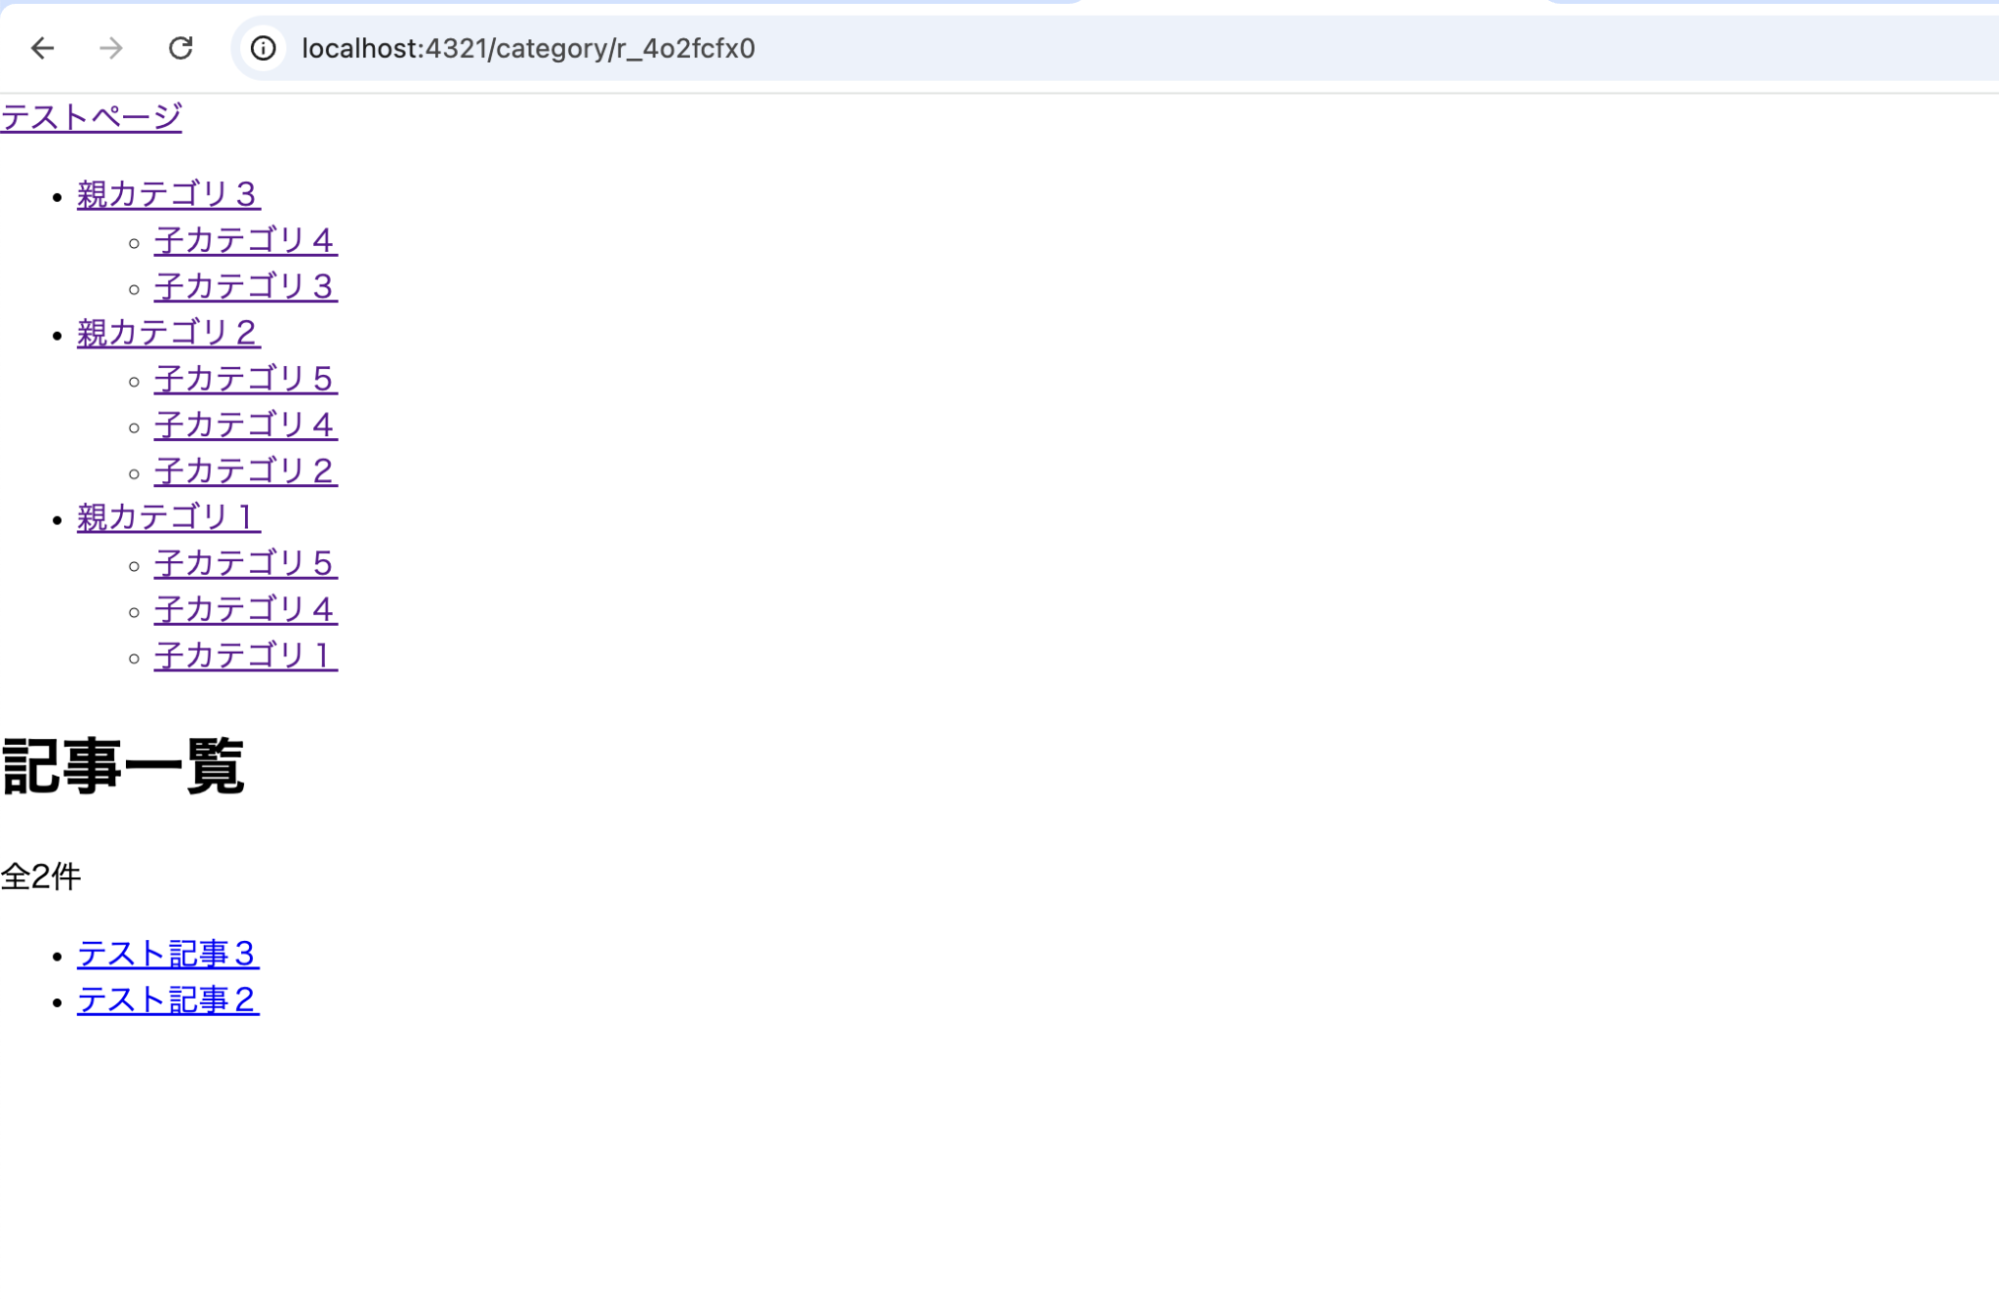Image resolution: width=1999 pixels, height=1300 pixels.
Task: Click the 記事一覧 heading
Action: (123, 767)
